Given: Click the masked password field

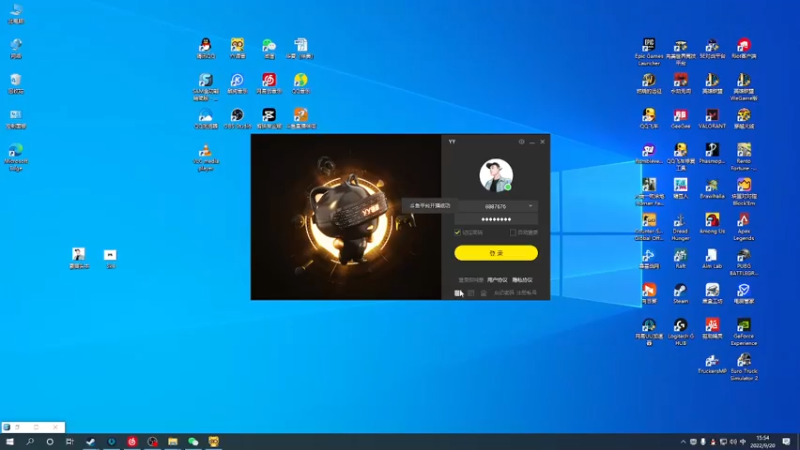Looking at the screenshot, I should [496, 219].
